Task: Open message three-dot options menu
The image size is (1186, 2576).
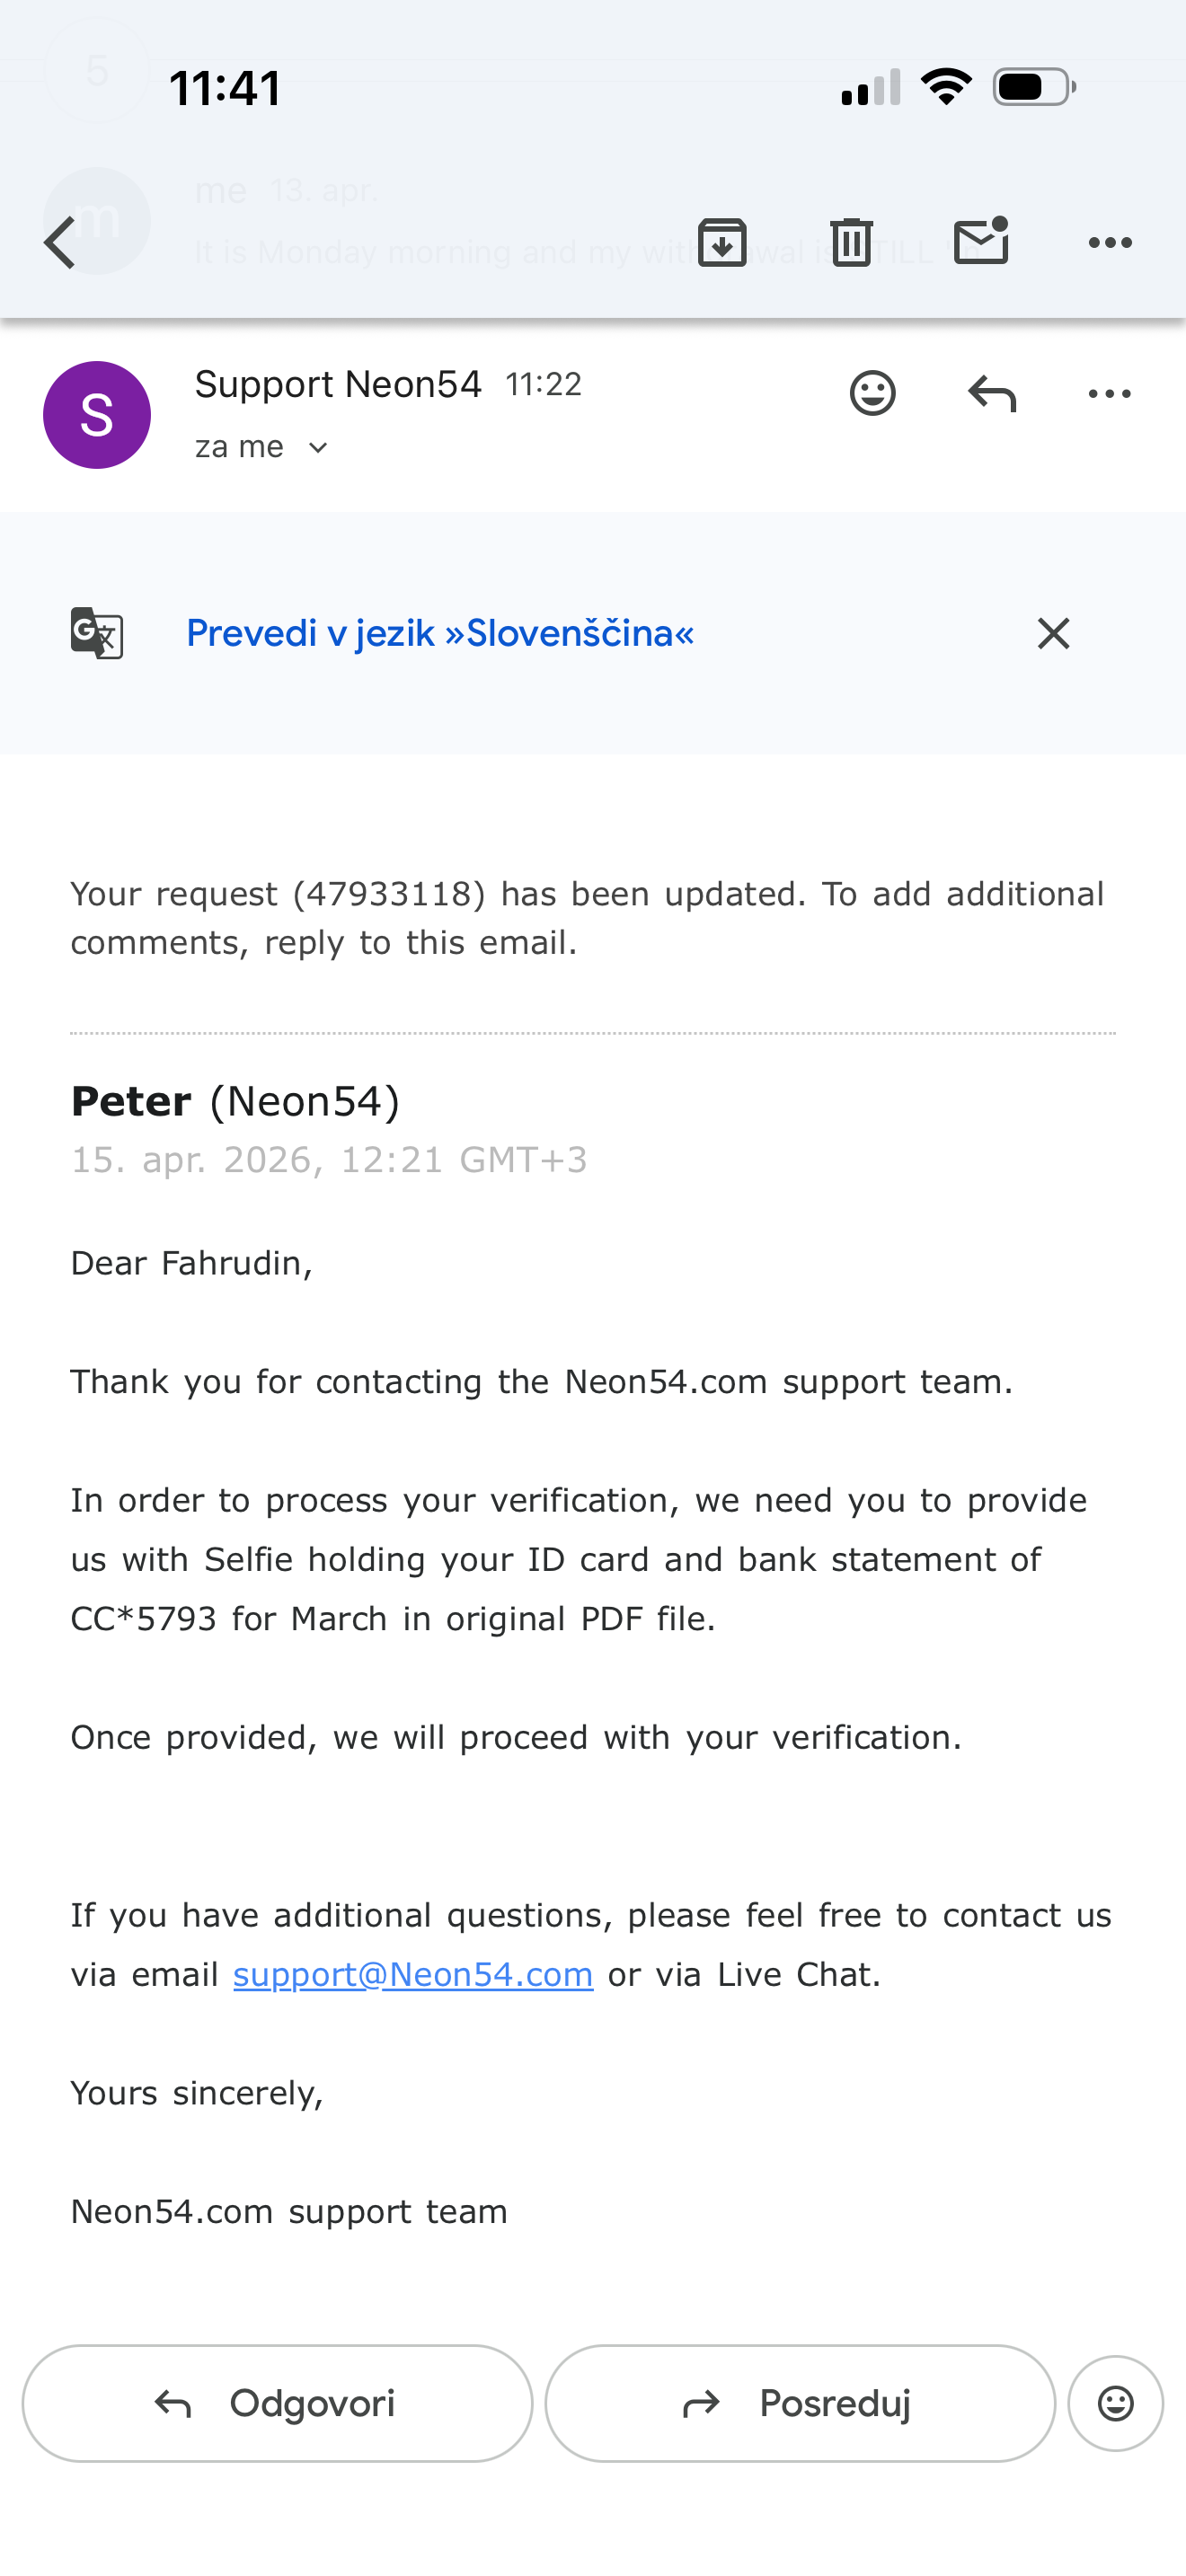Action: [1110, 394]
